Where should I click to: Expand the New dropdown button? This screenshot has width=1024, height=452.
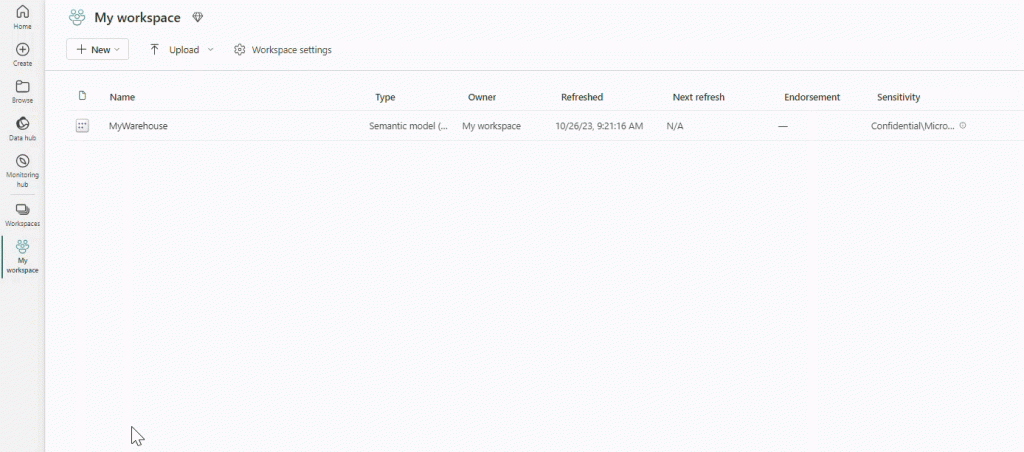[98, 49]
